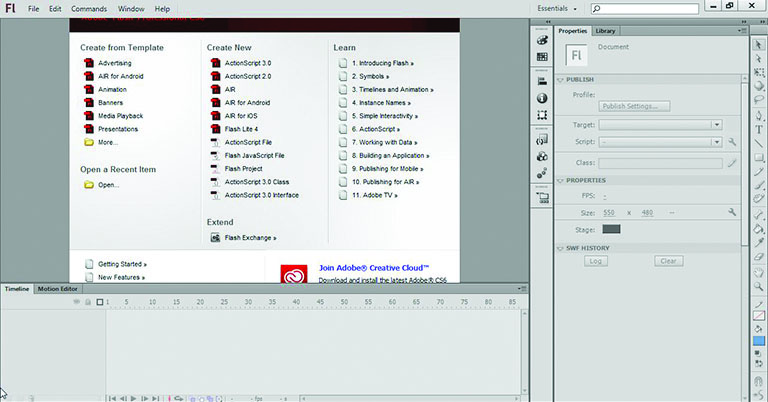Open the Join Adobe Creative Cloud link
This screenshot has height=402, width=768.
374,268
